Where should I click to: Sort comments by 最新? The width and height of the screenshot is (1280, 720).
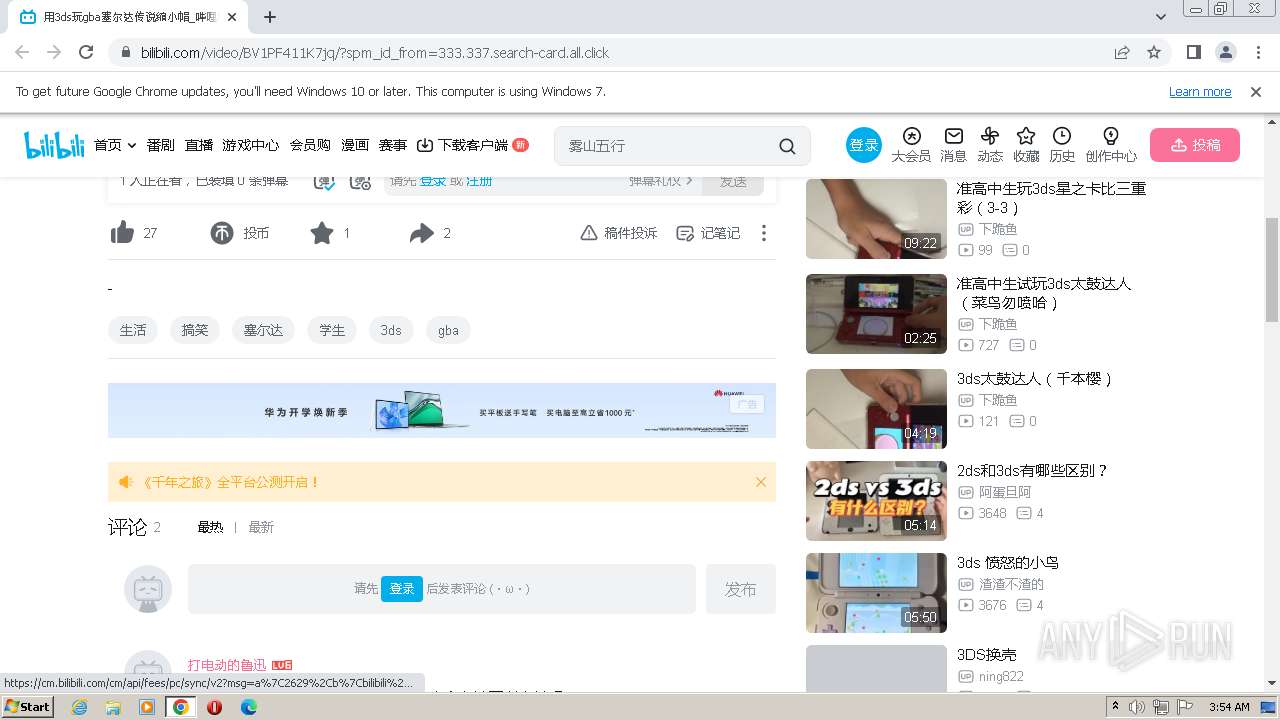click(x=261, y=527)
